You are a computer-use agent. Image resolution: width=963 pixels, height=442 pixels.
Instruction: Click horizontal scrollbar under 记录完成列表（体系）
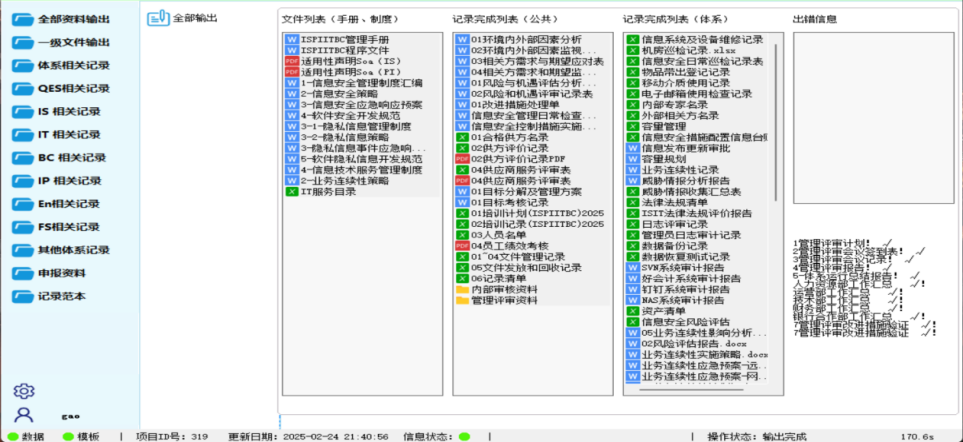(691, 389)
